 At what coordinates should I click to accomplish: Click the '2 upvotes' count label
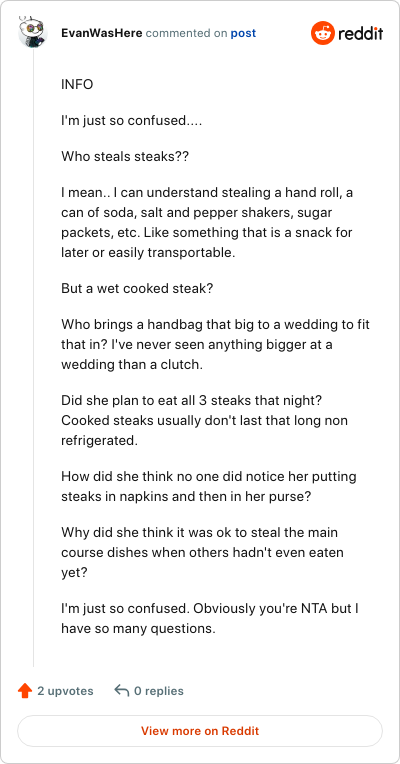click(x=65, y=691)
